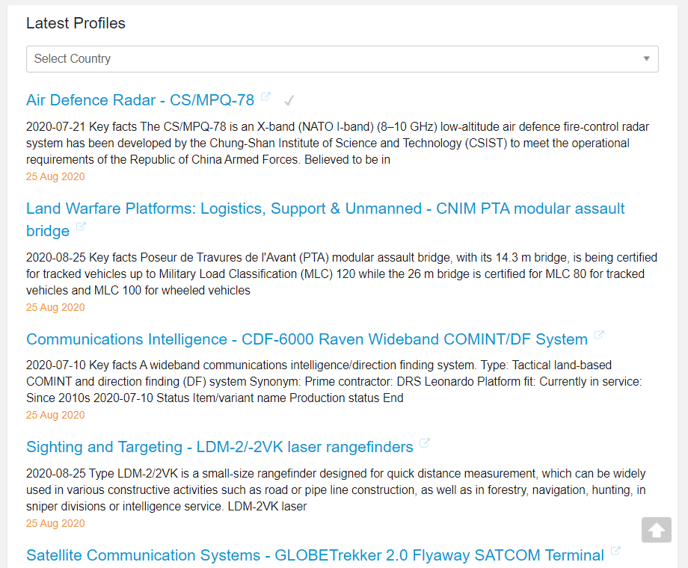This screenshot has height=568, width=688.
Task: Click external link icon beside GLOBETrekker SATCOM title
Action: click(616, 552)
